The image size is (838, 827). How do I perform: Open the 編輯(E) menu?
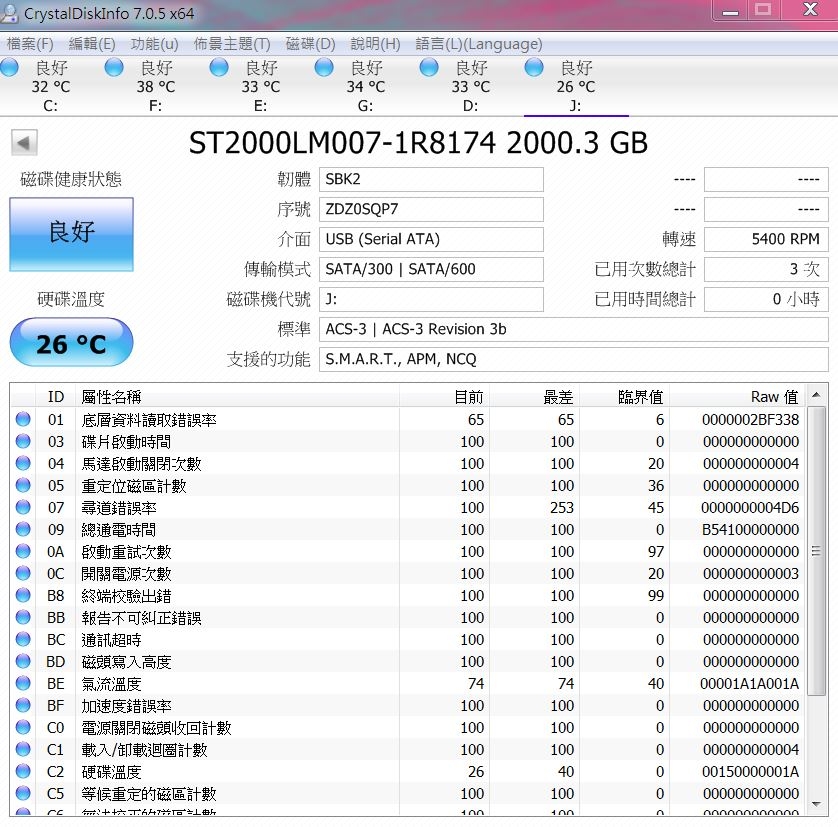(x=92, y=44)
